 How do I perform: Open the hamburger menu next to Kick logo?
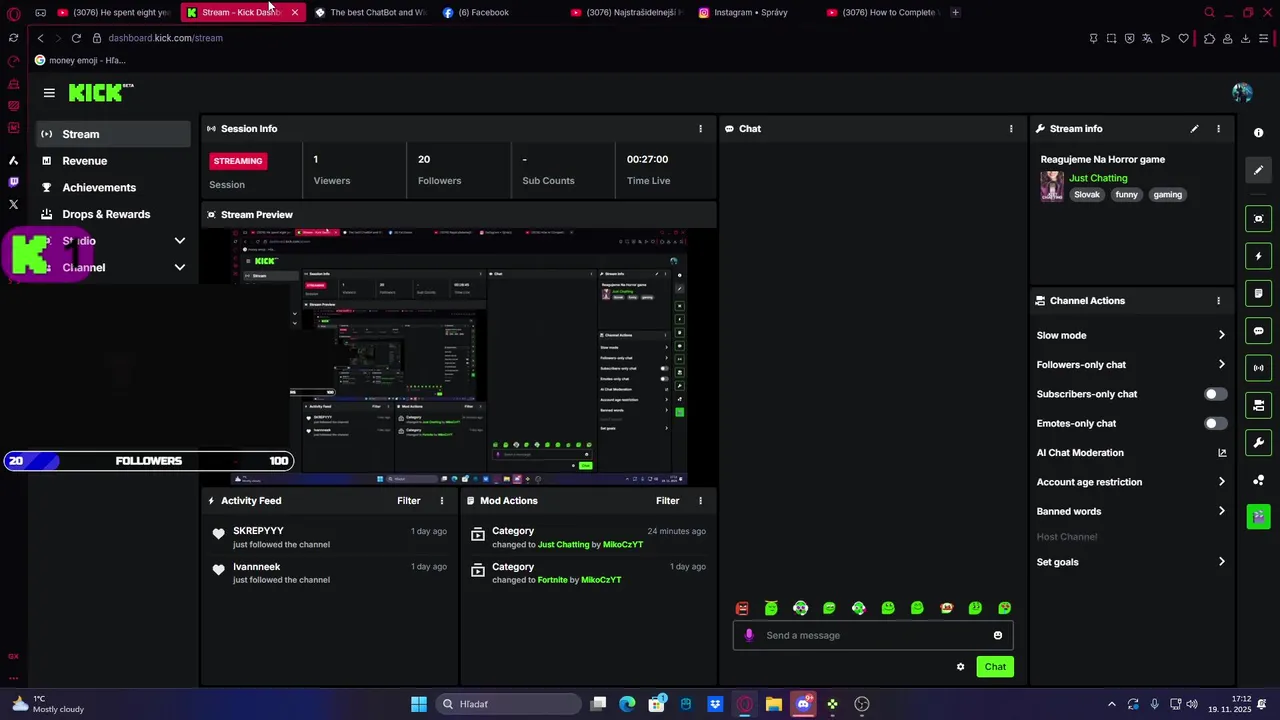pyautogui.click(x=49, y=93)
